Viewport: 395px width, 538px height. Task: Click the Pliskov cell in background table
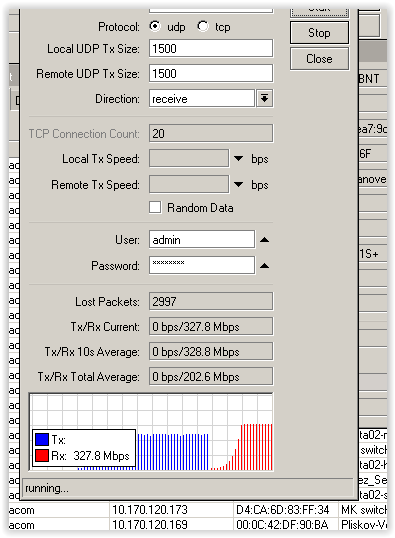pos(363,525)
